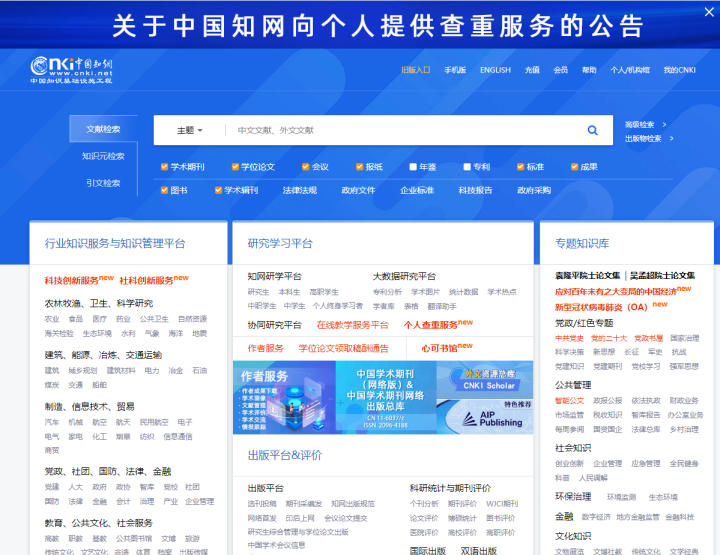Click the arrow next to 出版物检索
Image resolution: width=720 pixels, height=555 pixels.
[669, 139]
